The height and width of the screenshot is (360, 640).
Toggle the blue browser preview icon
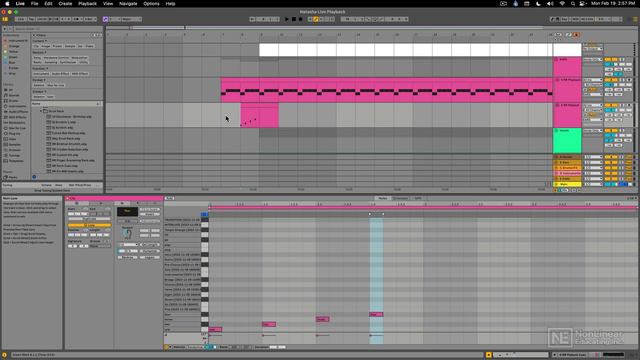pyautogui.click(x=34, y=177)
